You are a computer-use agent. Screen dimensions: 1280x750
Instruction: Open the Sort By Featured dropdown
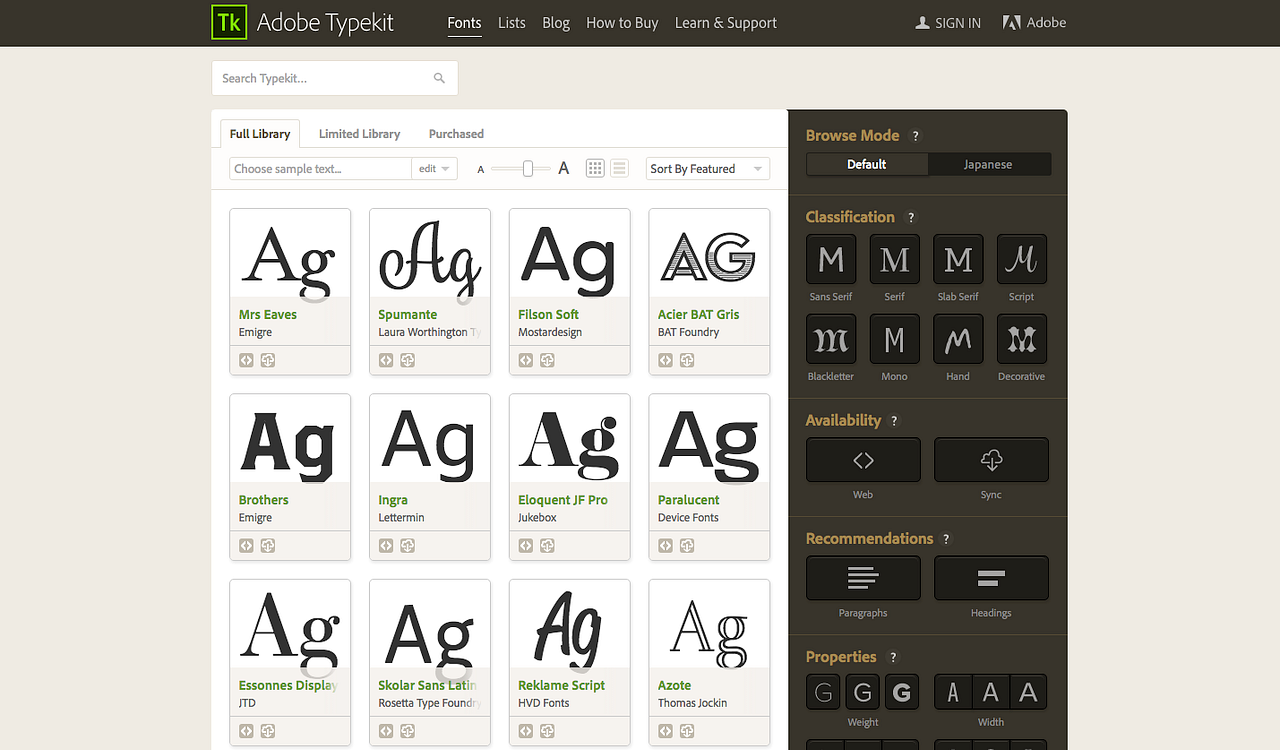707,168
